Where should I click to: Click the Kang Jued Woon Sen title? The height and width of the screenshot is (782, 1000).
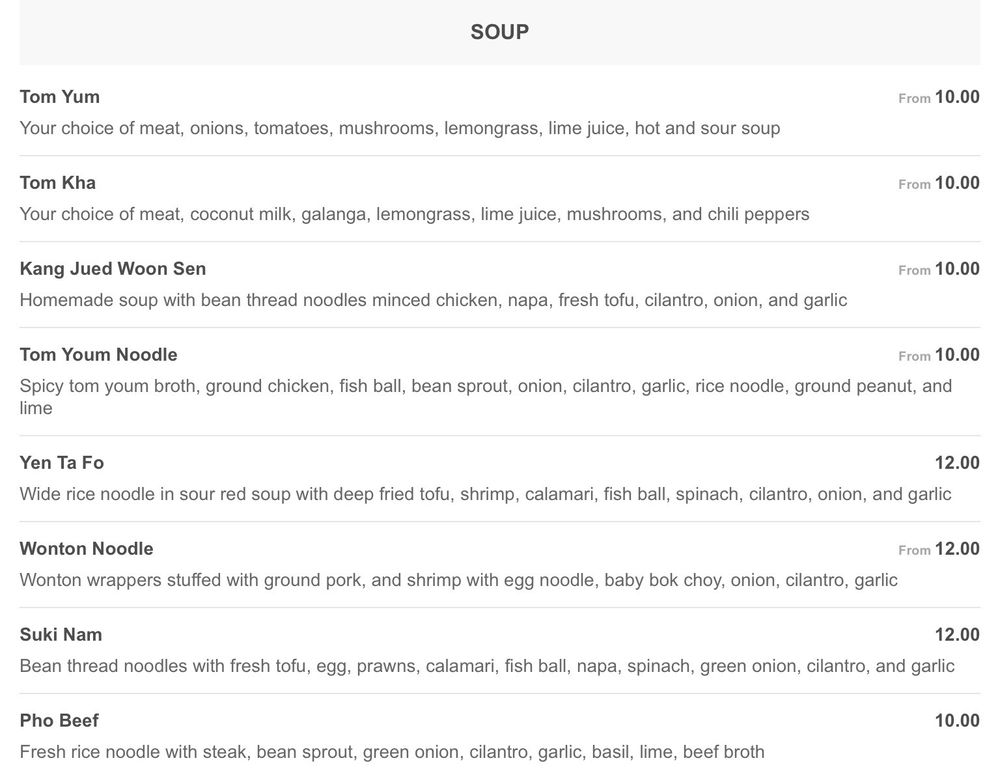point(113,269)
